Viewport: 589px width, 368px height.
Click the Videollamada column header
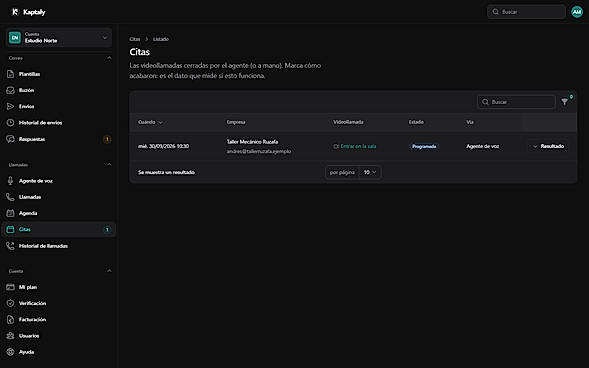(348, 122)
